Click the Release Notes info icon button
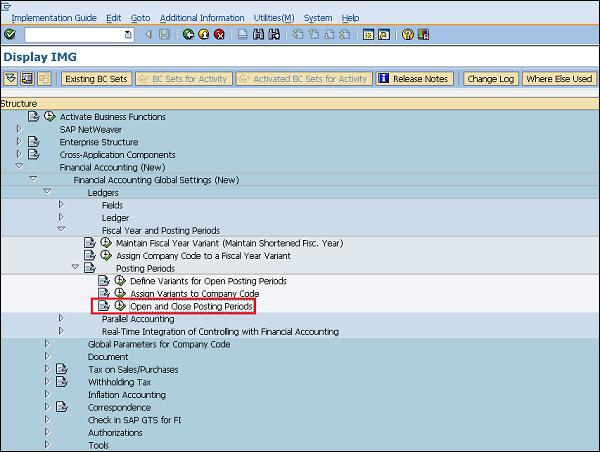Screen dimensions: 600x452 (415, 79)
